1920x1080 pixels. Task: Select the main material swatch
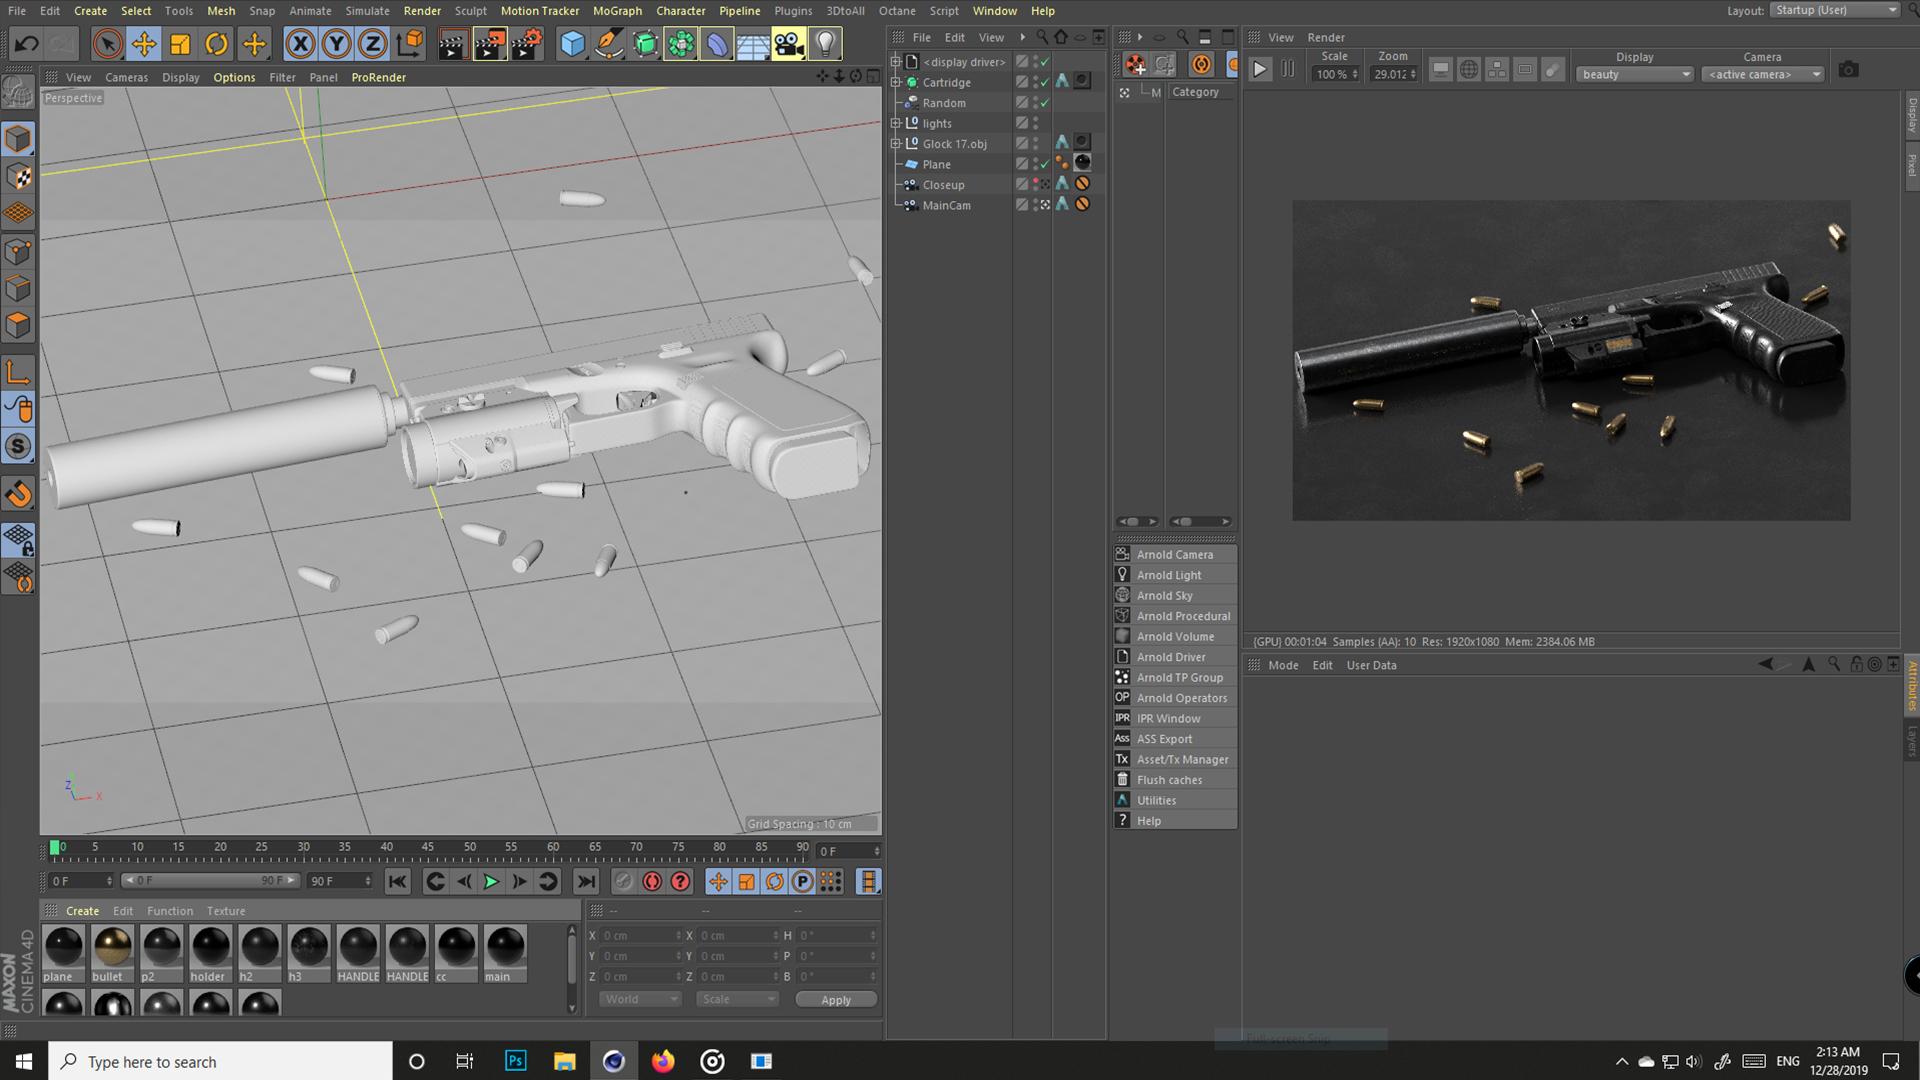point(505,954)
